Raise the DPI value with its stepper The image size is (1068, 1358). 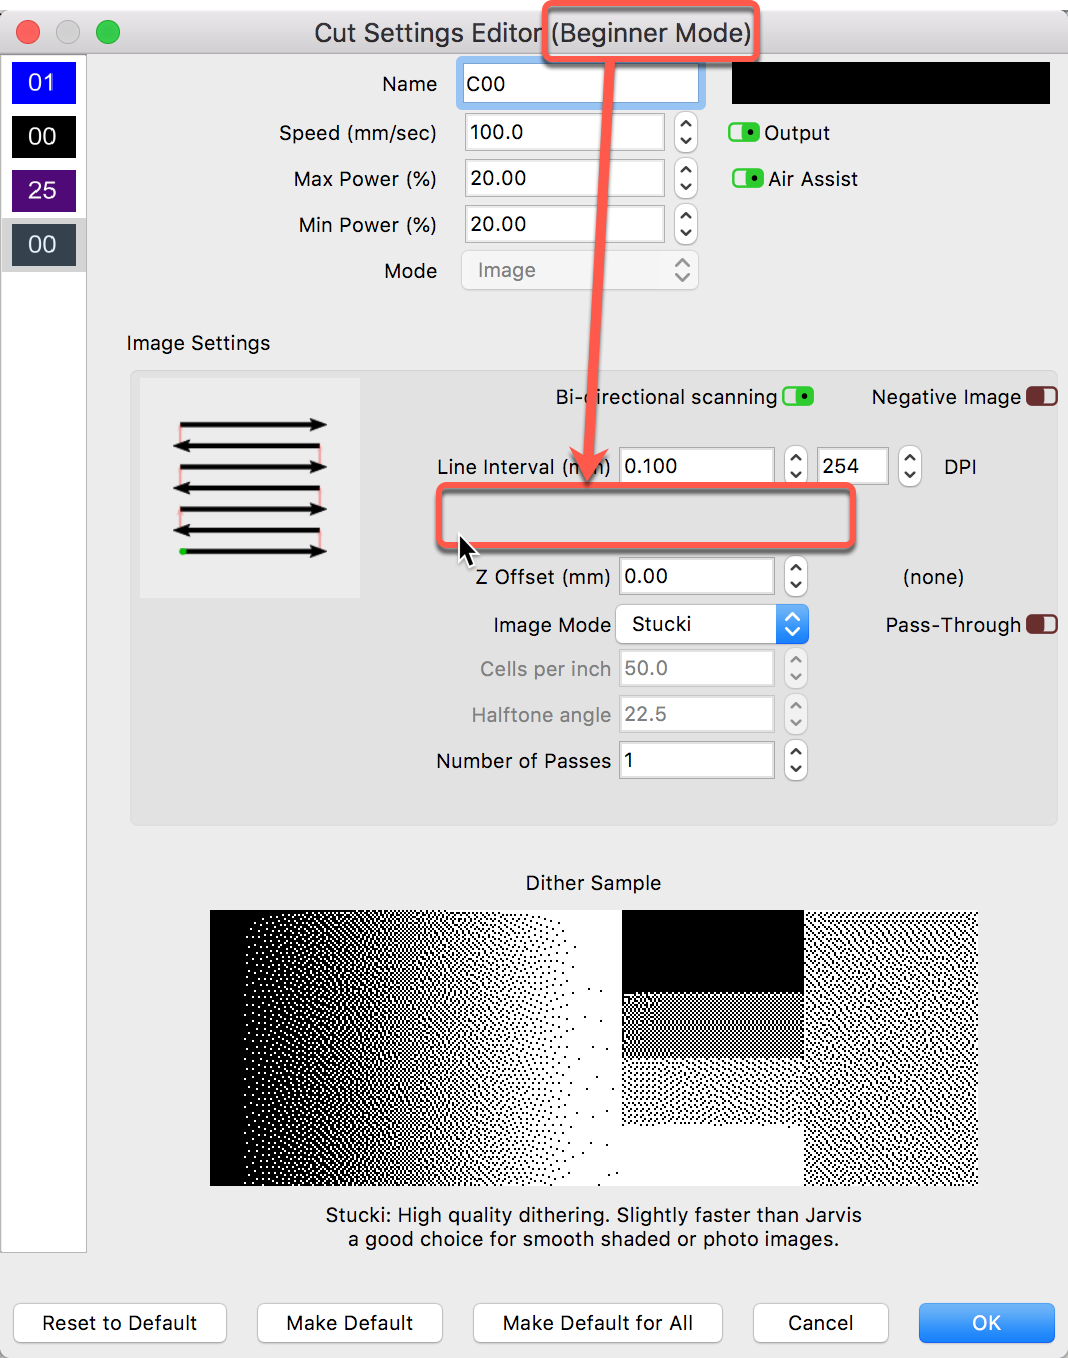(909, 459)
